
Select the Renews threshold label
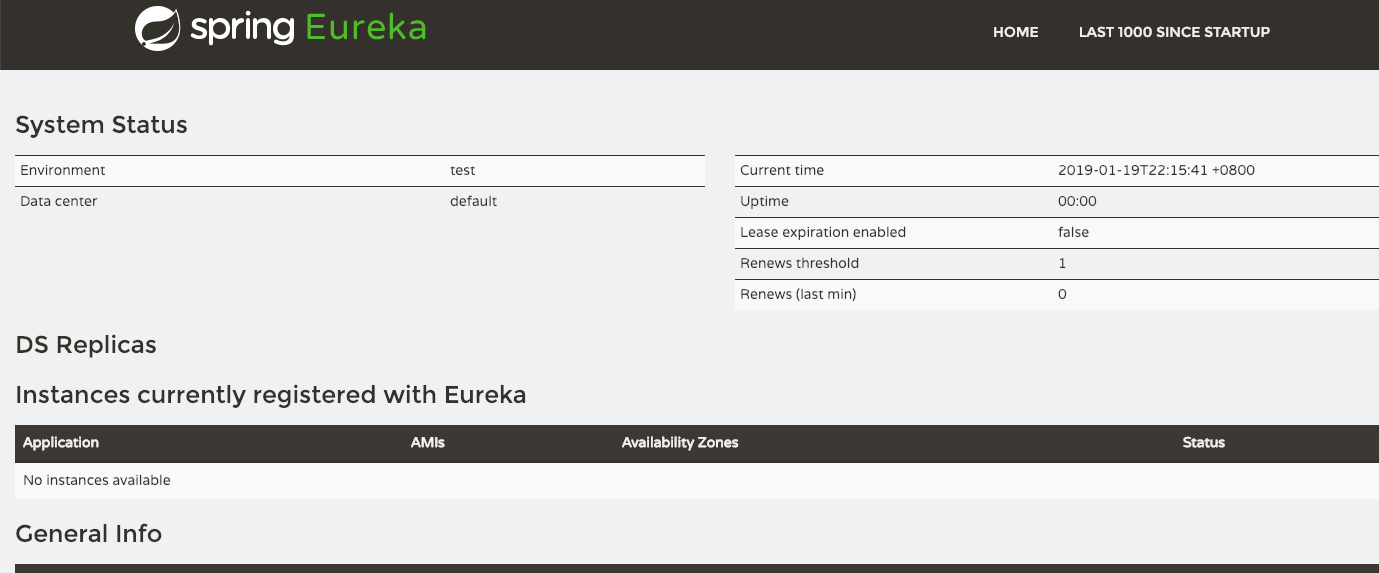[x=799, y=263]
